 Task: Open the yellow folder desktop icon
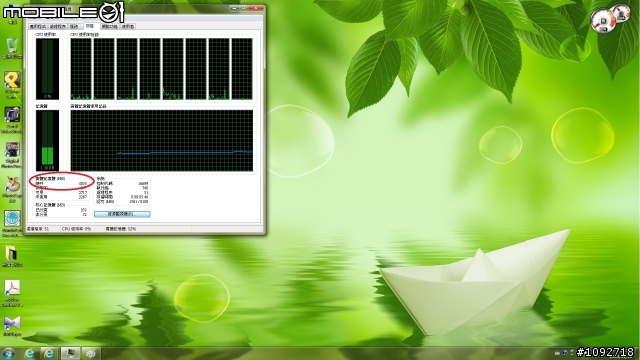[x=12, y=256]
